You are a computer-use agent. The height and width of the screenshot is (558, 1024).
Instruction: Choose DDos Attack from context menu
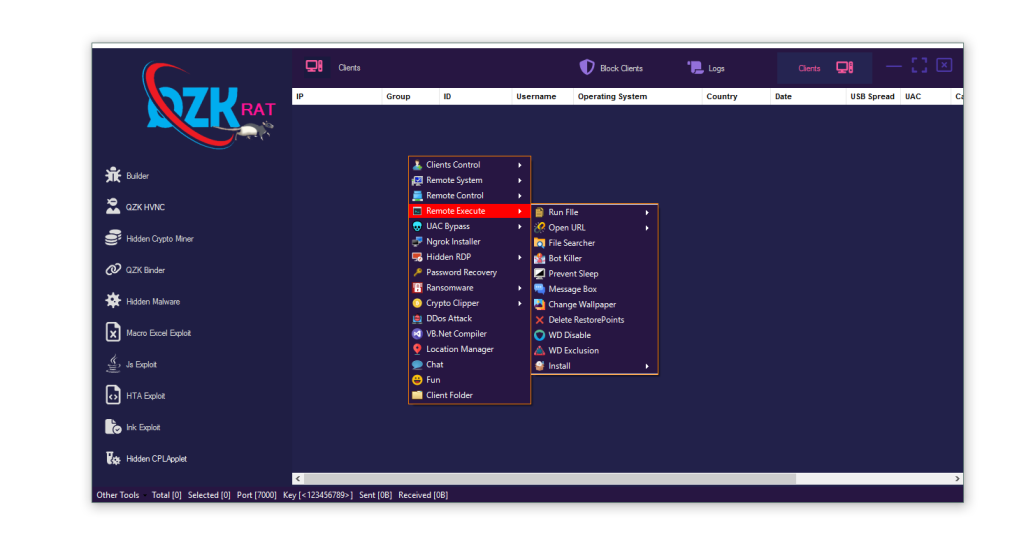point(469,318)
